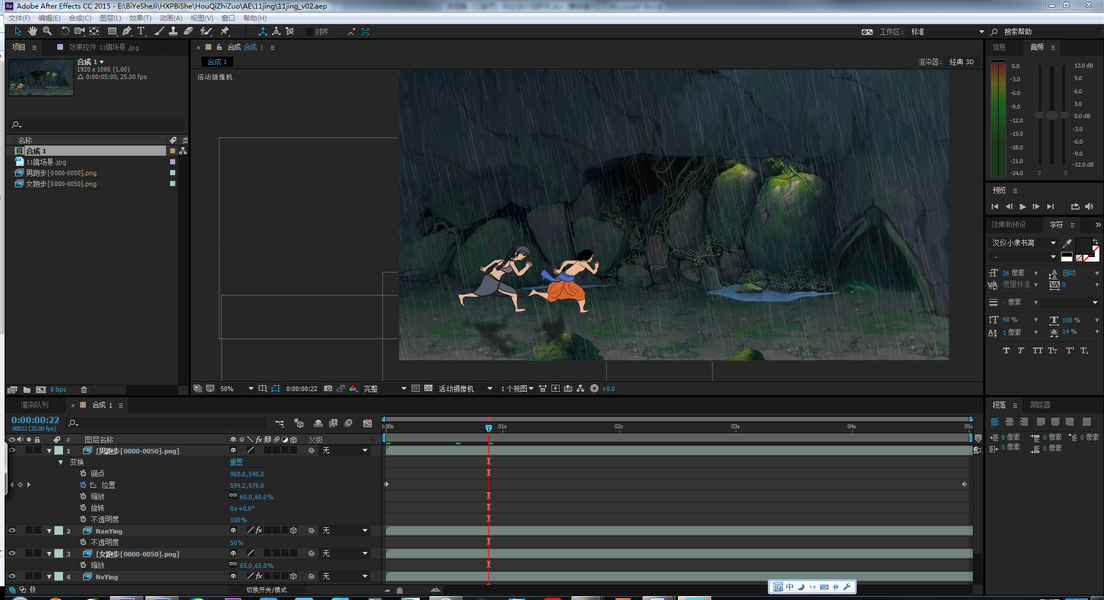This screenshot has width=1104, height=600.
Task: Click the 切换开关/模式 button
Action: tap(266, 590)
